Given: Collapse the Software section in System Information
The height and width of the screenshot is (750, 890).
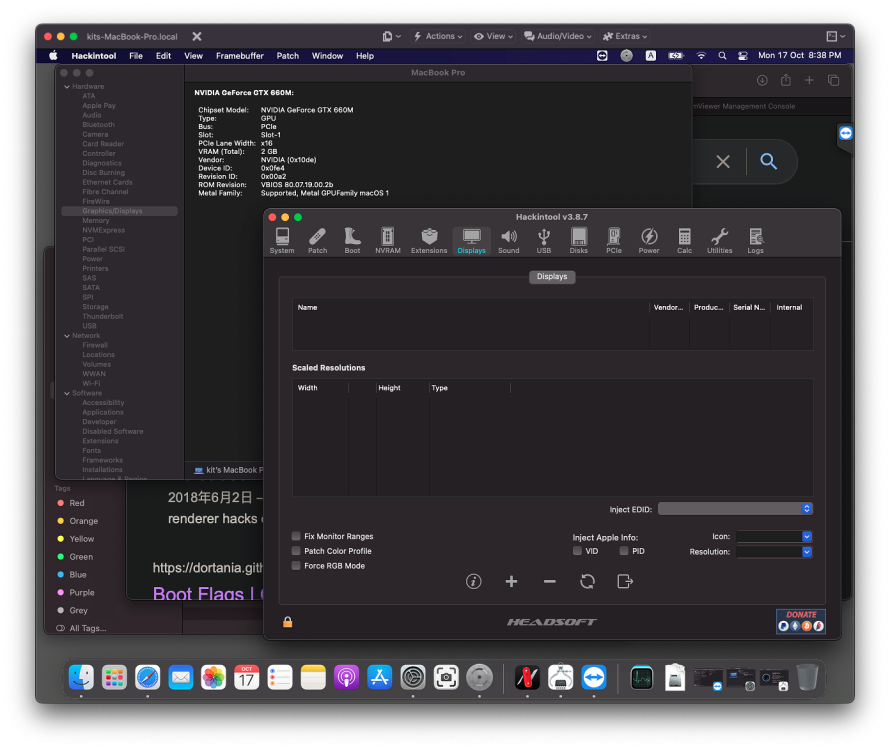Looking at the screenshot, I should 67,393.
